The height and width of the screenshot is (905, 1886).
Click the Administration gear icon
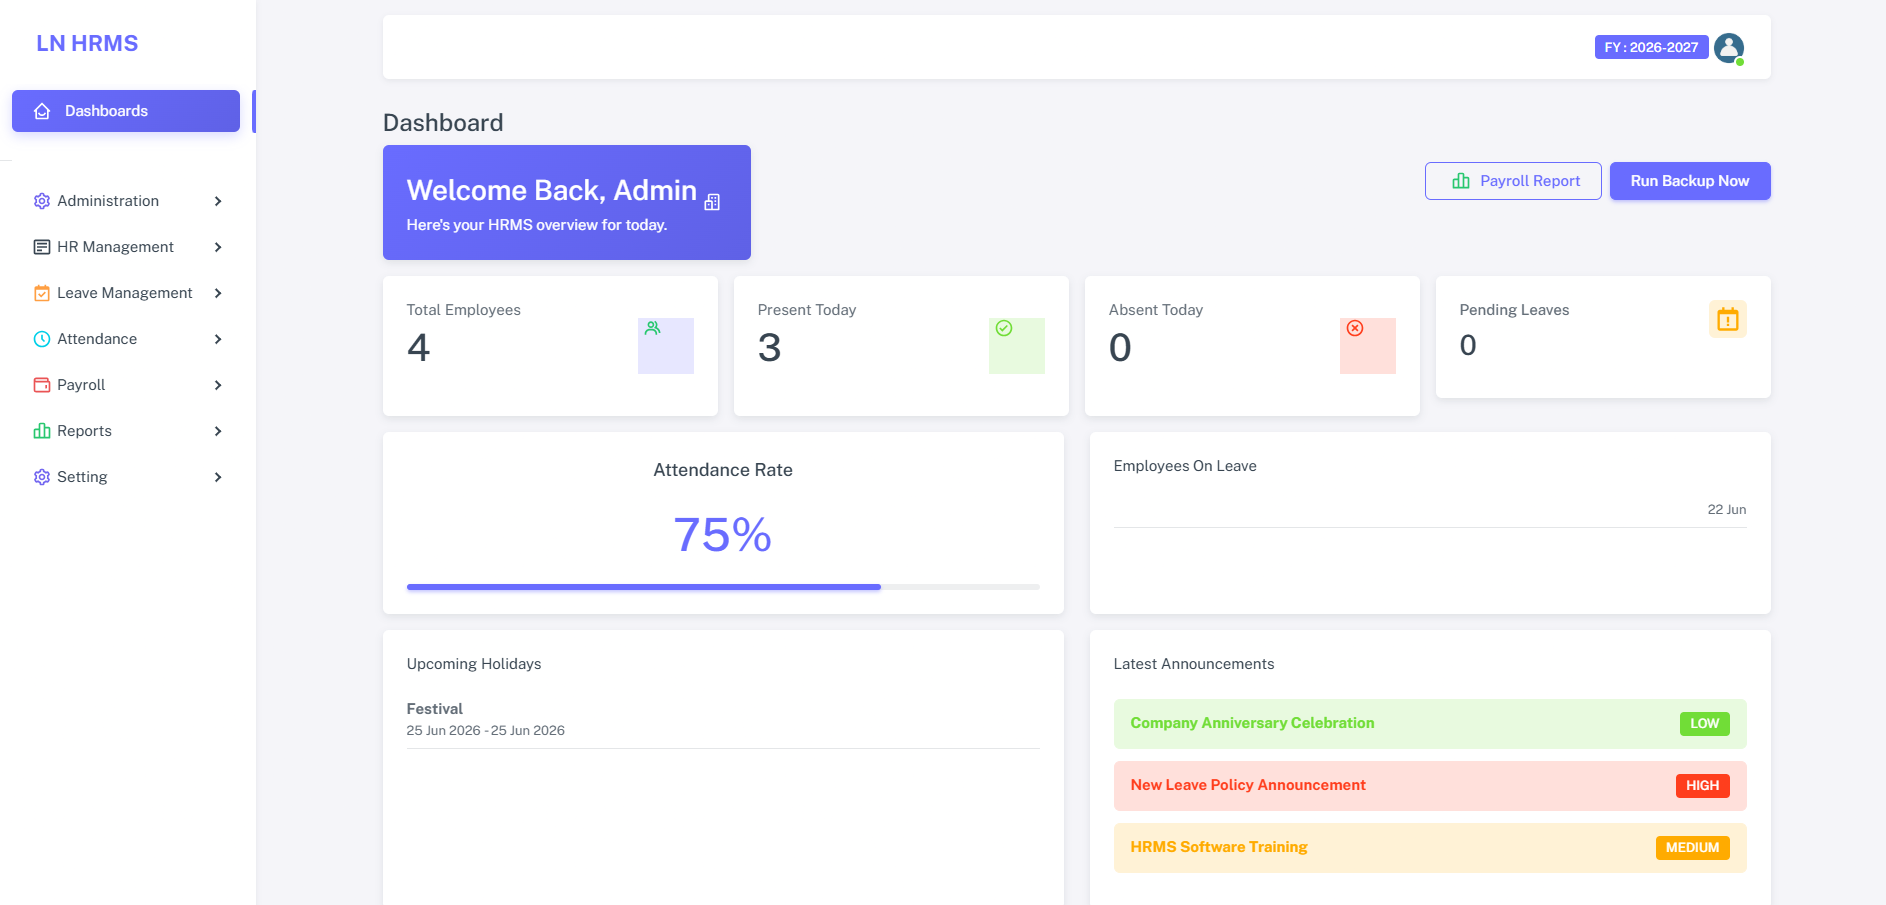pyautogui.click(x=42, y=201)
